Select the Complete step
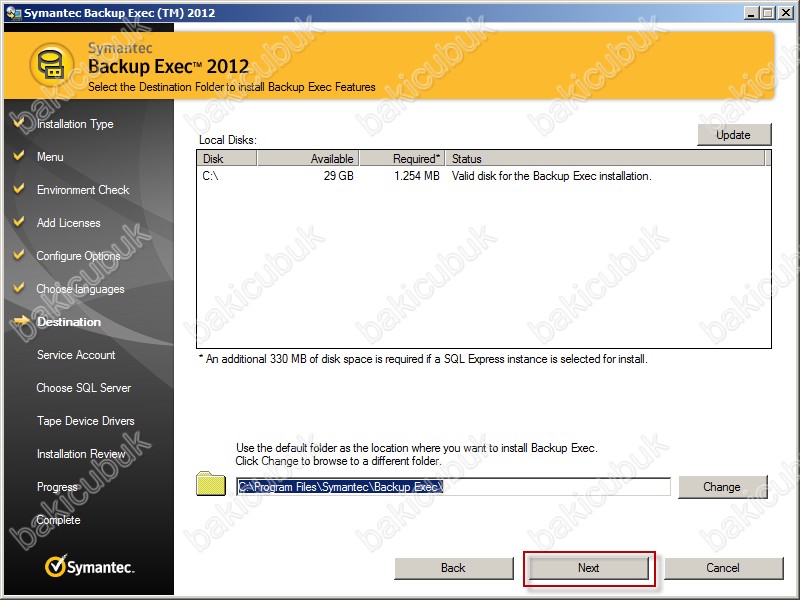The width and height of the screenshot is (800, 600). point(59,520)
